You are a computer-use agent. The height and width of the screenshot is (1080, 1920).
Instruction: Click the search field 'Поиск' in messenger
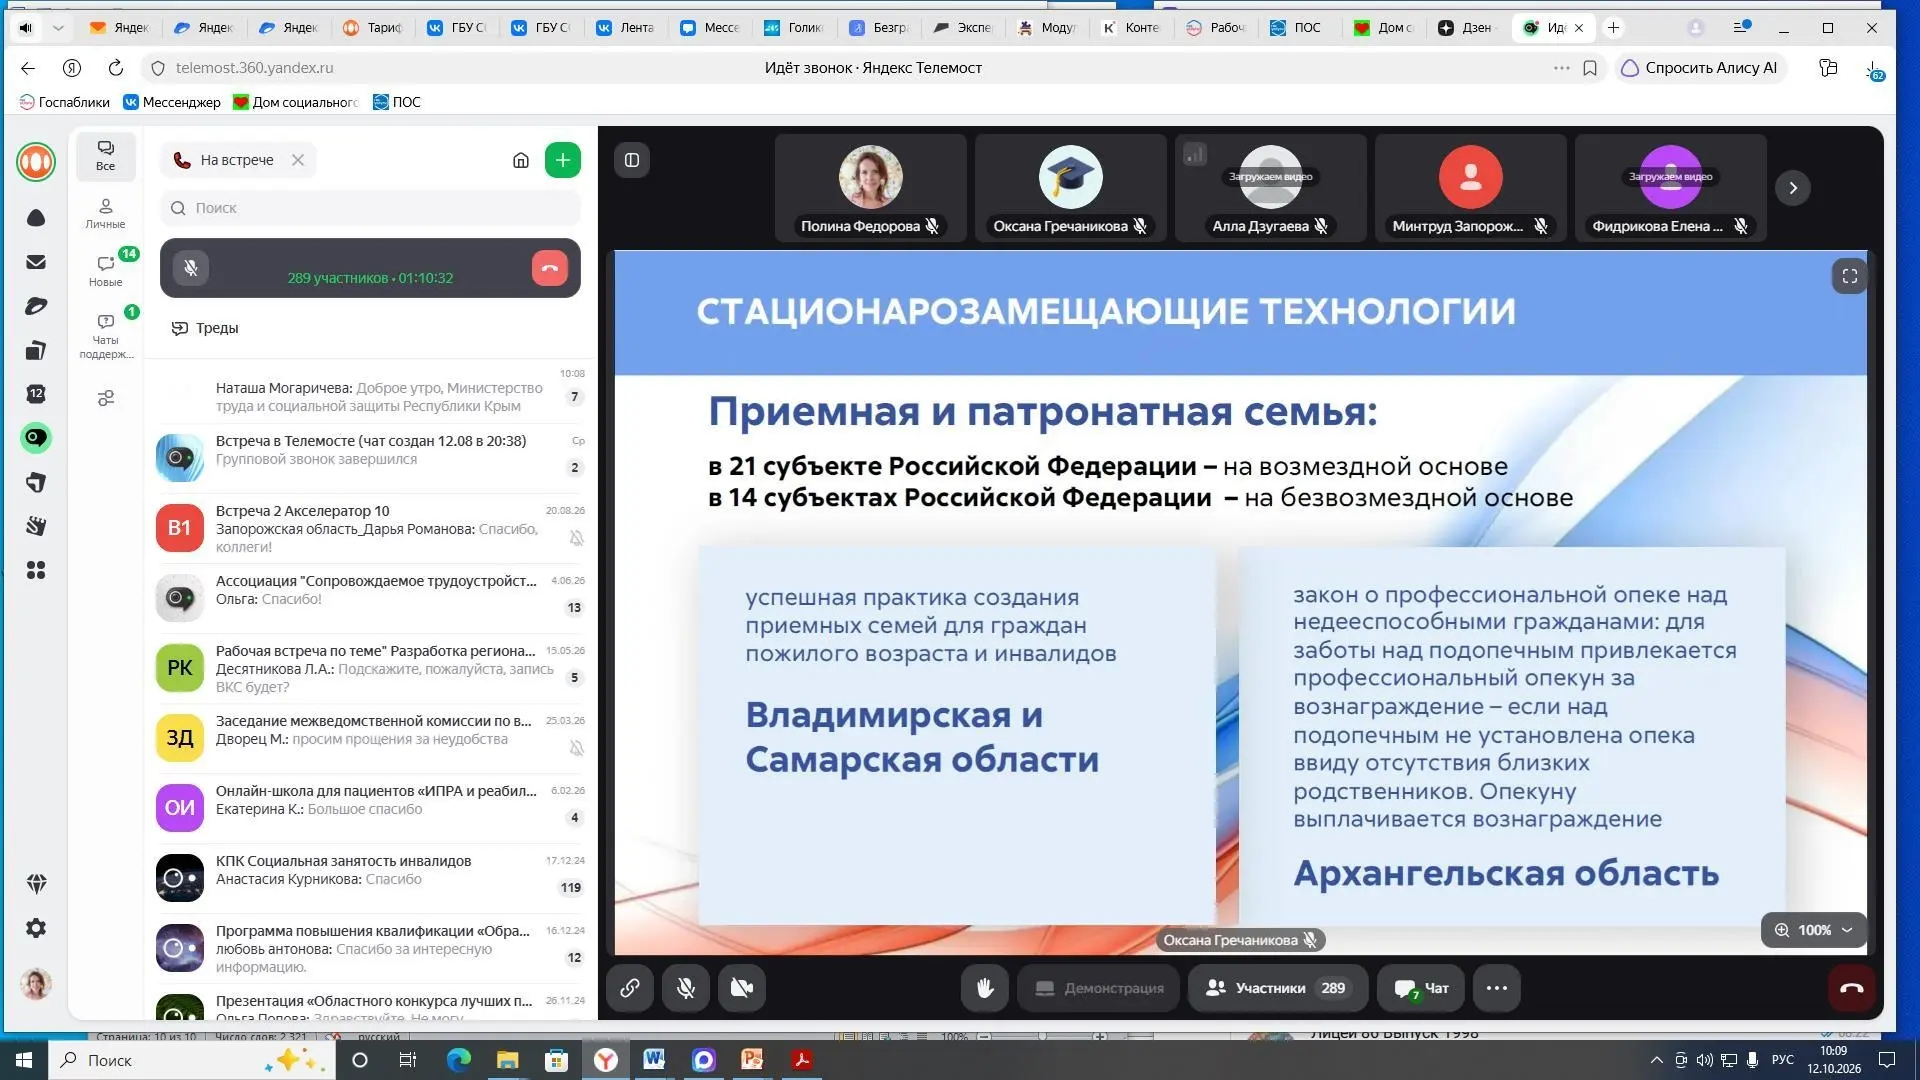pos(370,208)
